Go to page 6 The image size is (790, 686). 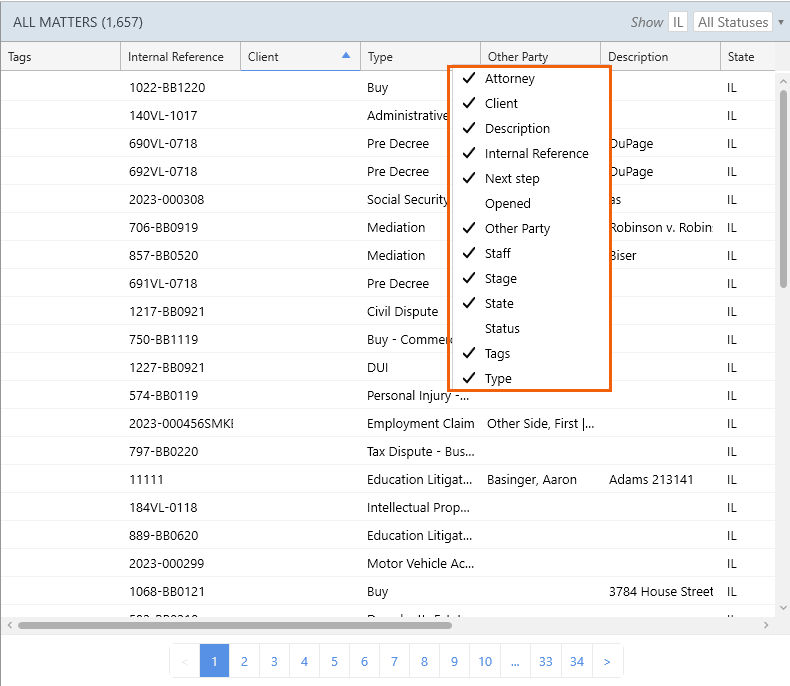click(x=364, y=661)
